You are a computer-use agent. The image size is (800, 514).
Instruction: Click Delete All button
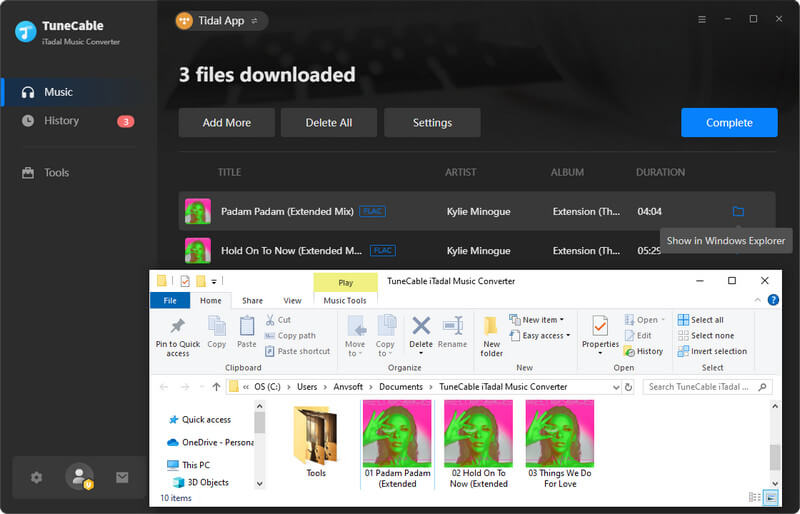point(329,123)
